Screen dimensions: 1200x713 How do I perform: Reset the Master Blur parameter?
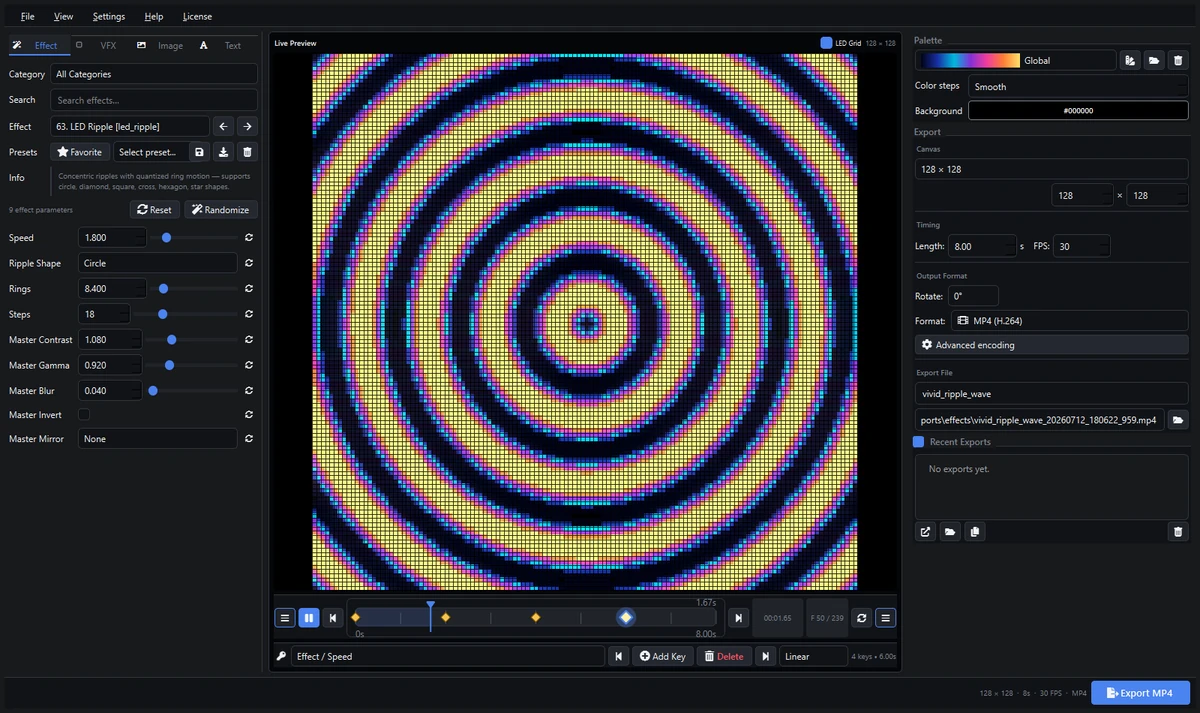click(x=248, y=391)
